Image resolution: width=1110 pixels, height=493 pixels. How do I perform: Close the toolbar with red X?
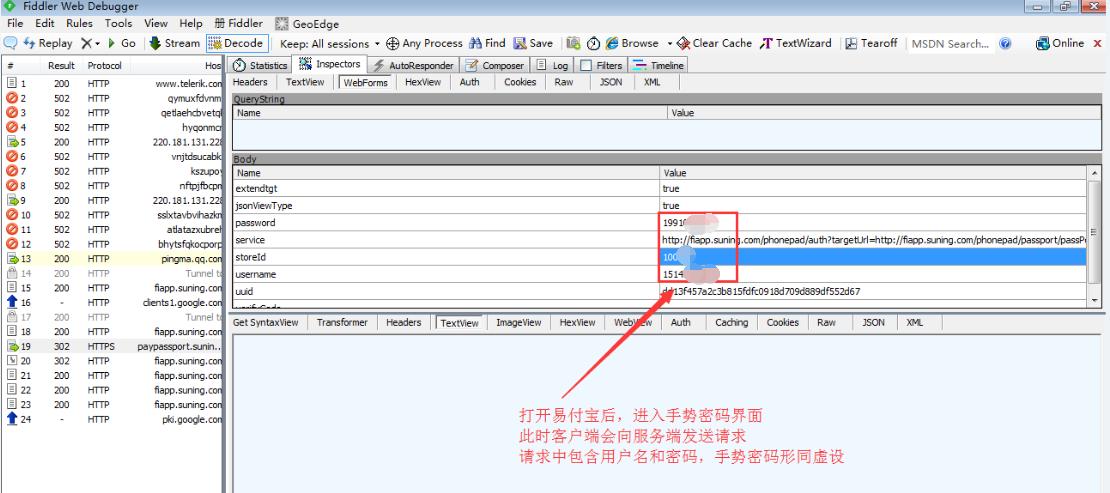pyautogui.click(x=1098, y=43)
